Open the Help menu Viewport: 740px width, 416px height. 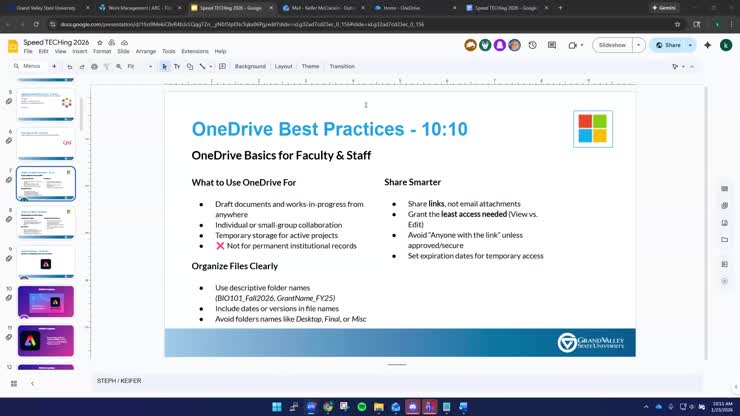click(x=220, y=51)
